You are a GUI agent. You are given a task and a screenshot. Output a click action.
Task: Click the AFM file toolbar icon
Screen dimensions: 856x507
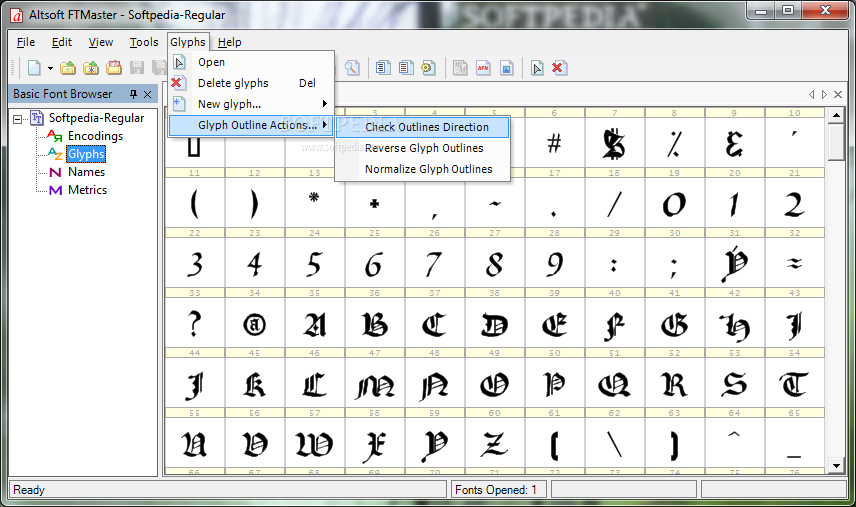click(483, 68)
